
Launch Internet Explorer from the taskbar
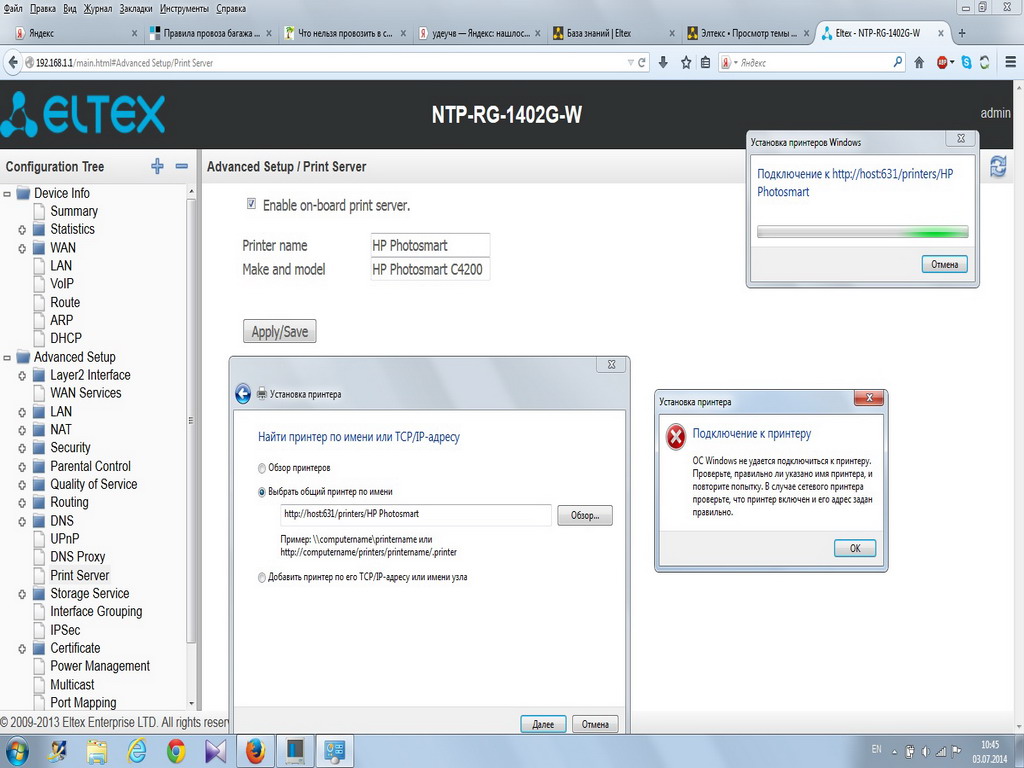click(136, 751)
